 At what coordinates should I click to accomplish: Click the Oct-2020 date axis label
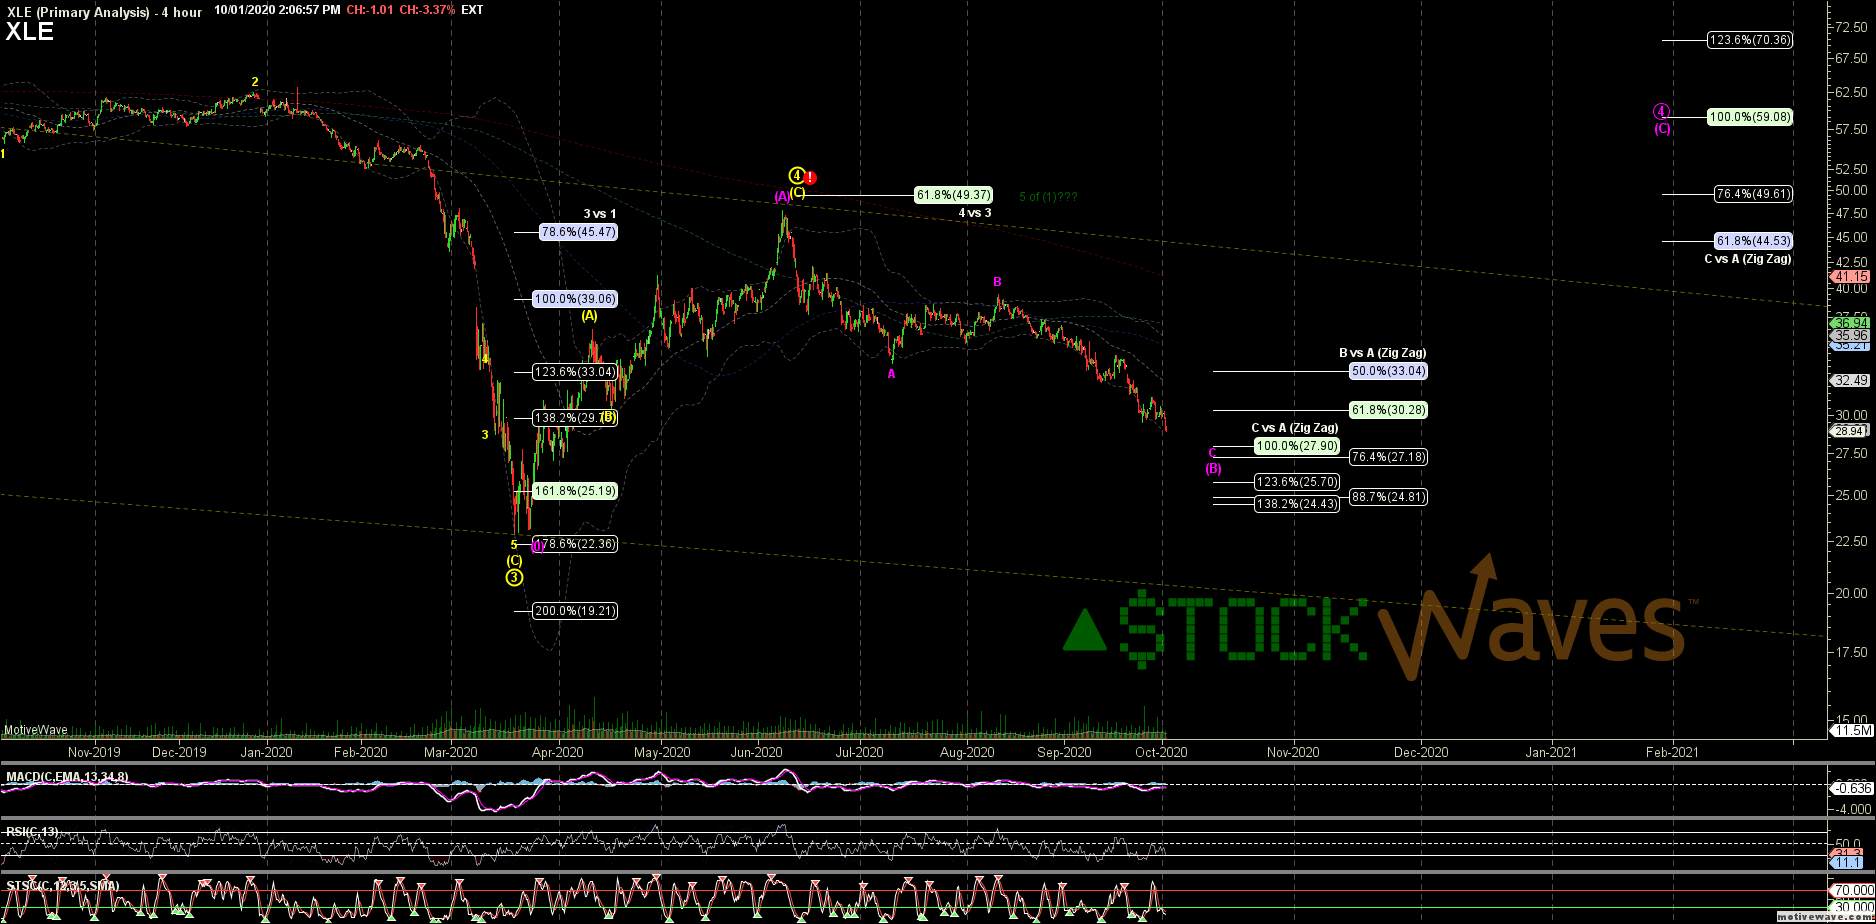coord(1160,751)
